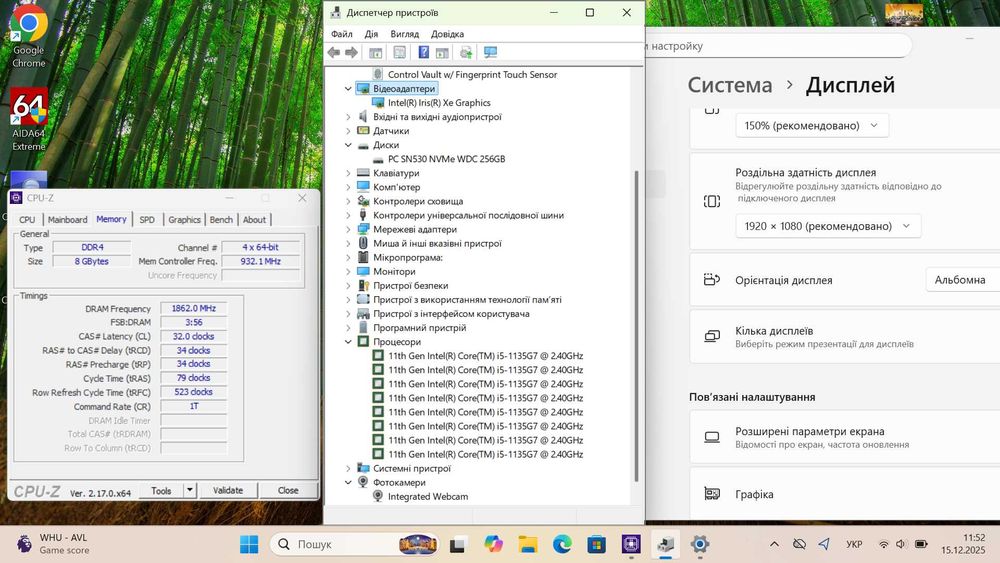Open CPU-Z Tools dropdown arrow
Image resolution: width=1000 pixels, height=563 pixels.
189,490
